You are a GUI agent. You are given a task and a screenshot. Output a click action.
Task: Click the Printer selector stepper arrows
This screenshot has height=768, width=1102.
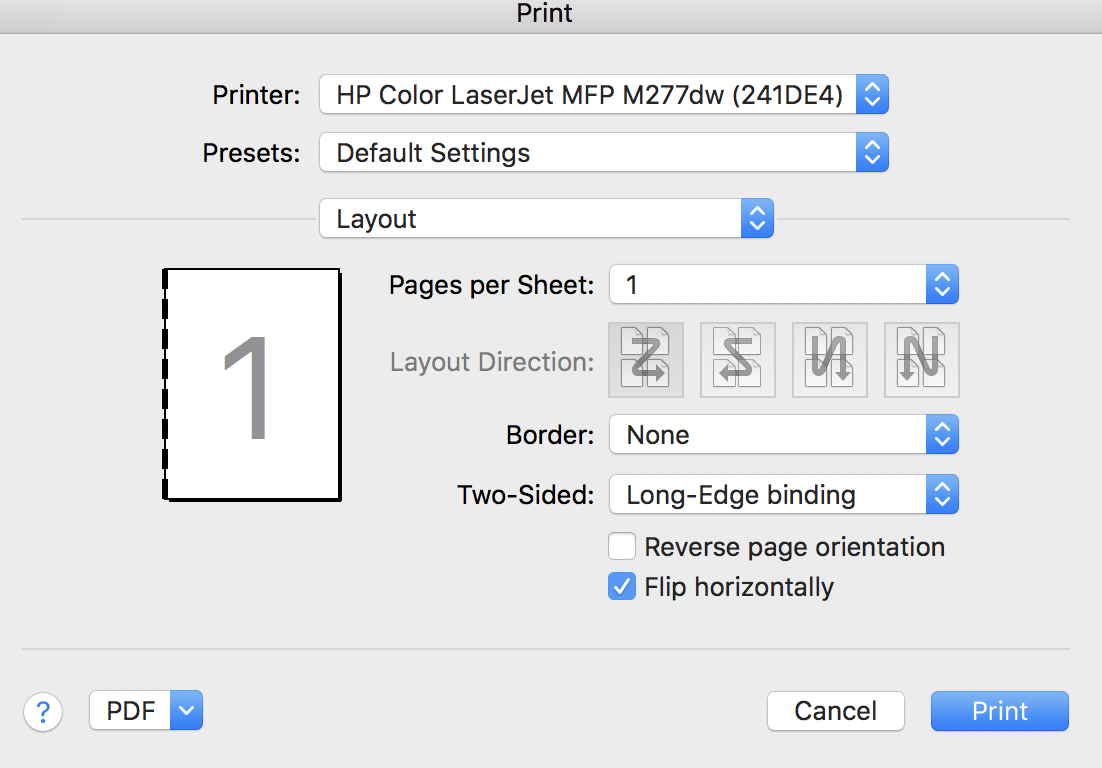(x=872, y=96)
